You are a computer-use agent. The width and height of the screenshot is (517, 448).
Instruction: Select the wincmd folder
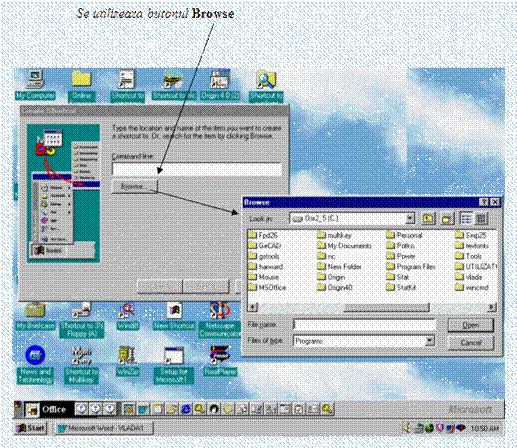pos(472,287)
